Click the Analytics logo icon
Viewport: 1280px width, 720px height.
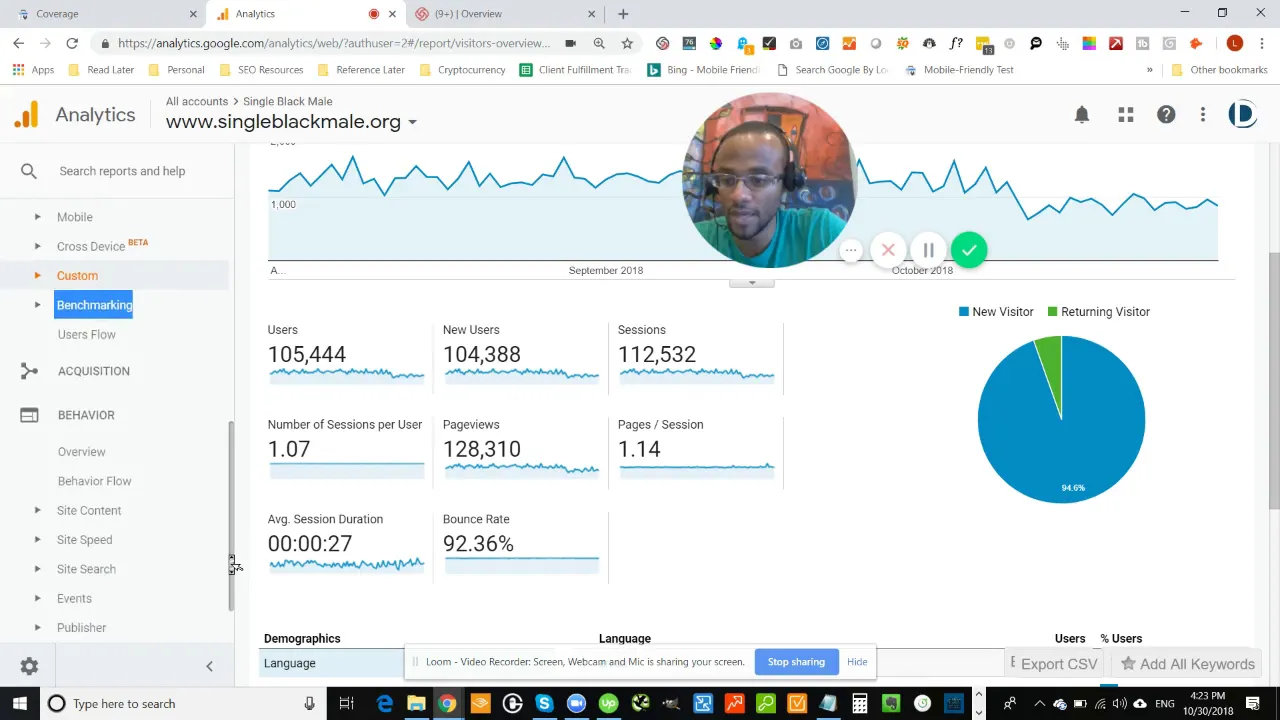(26, 115)
